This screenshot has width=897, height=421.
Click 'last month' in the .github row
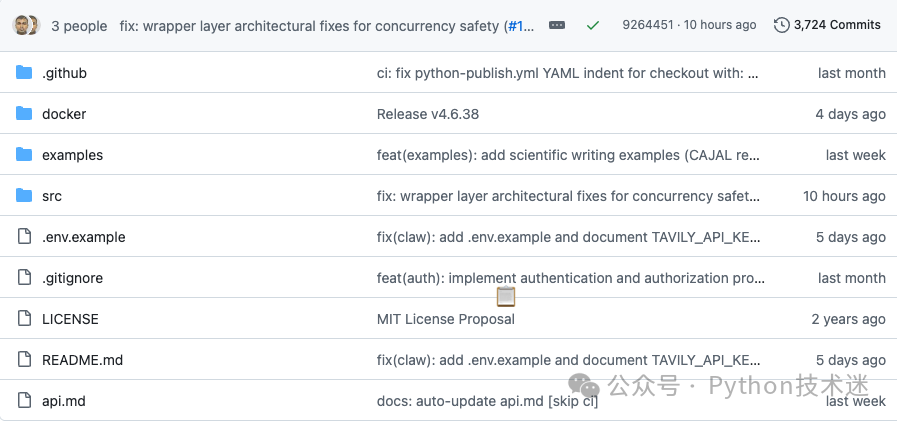pos(852,73)
